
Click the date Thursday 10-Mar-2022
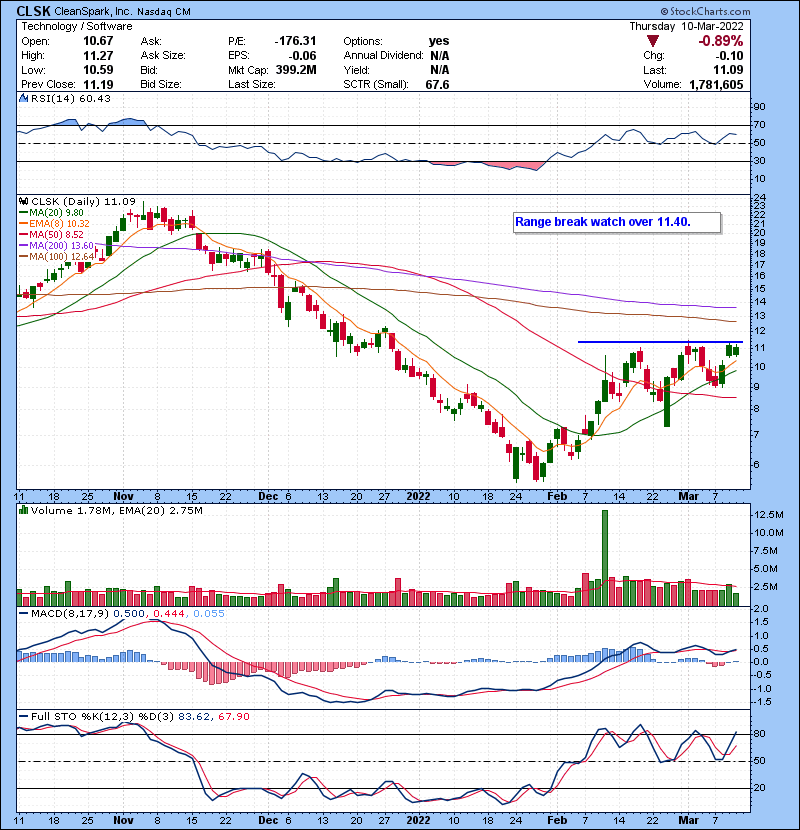tap(686, 26)
